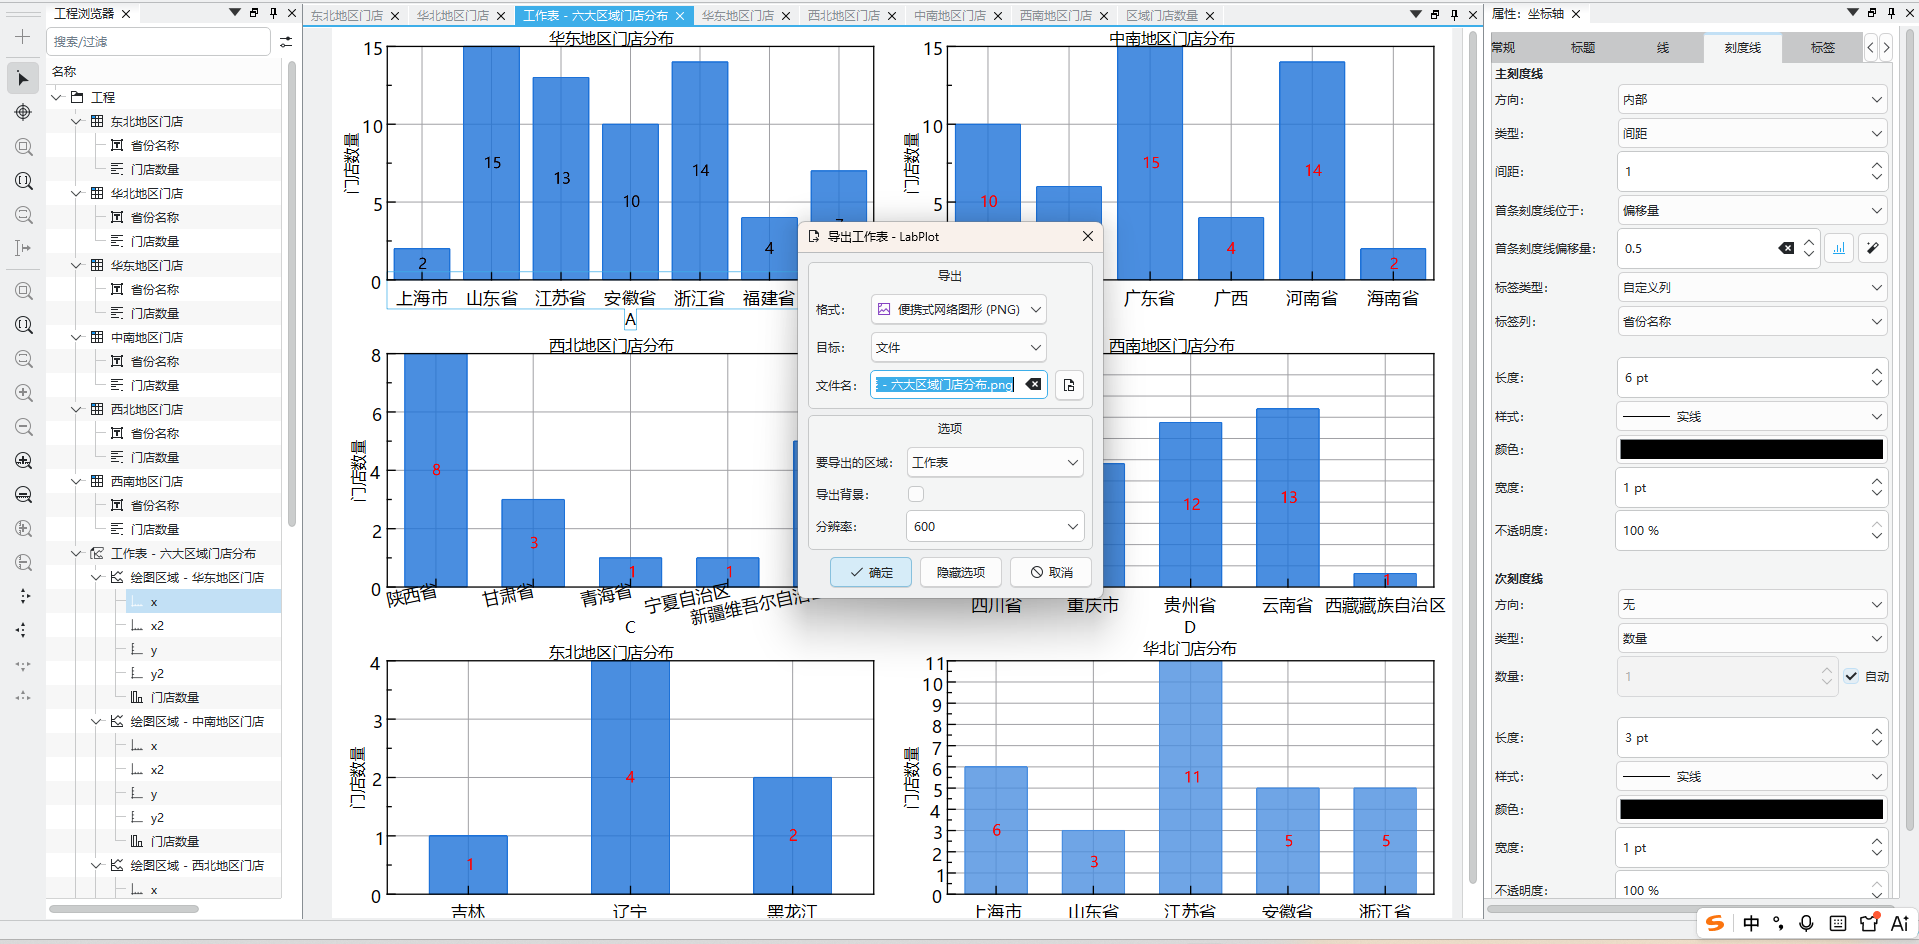Image resolution: width=1919 pixels, height=944 pixels.
Task: Click the bar chart icon beside tick offset
Action: tap(1839, 248)
